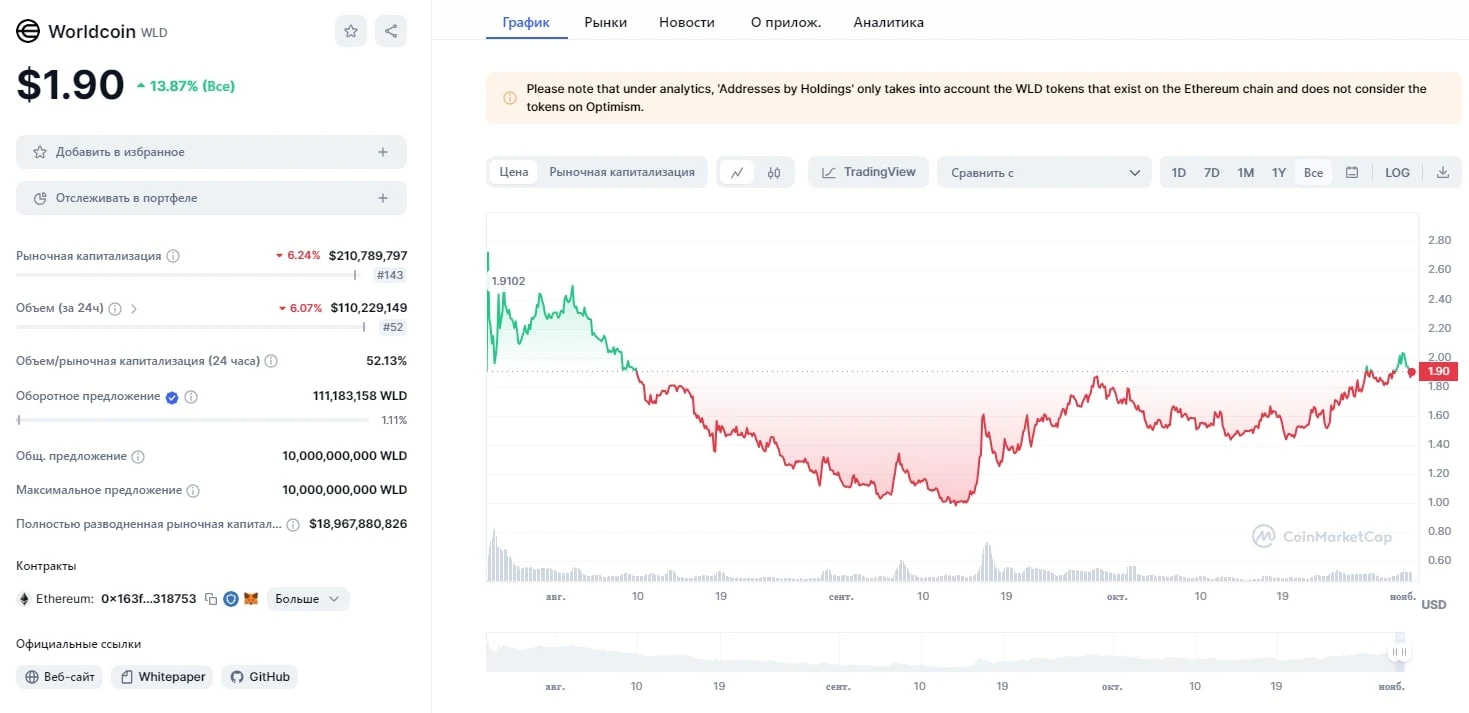Open the calendar date range picker
The height and width of the screenshot is (713, 1469).
pyautogui.click(x=1352, y=172)
